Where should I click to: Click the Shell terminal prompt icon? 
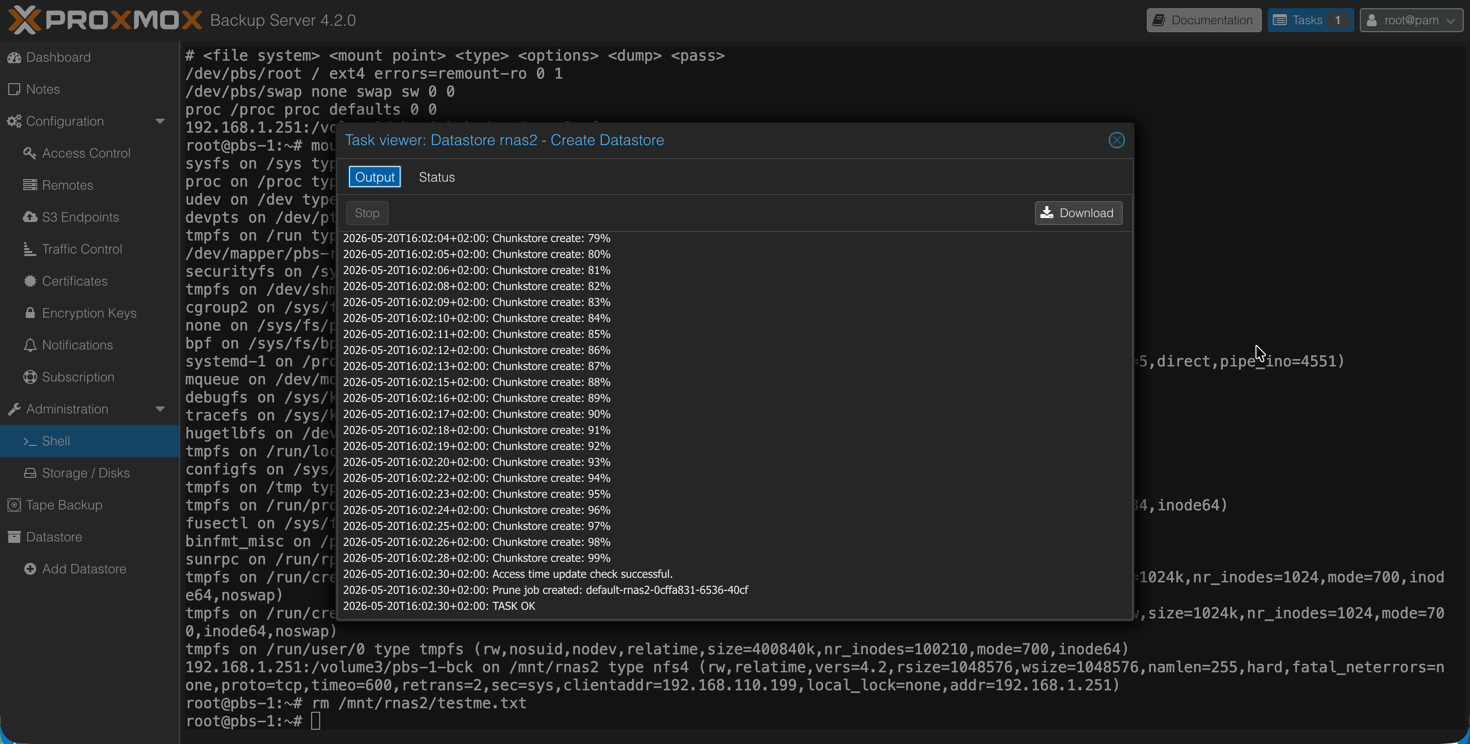coord(30,441)
